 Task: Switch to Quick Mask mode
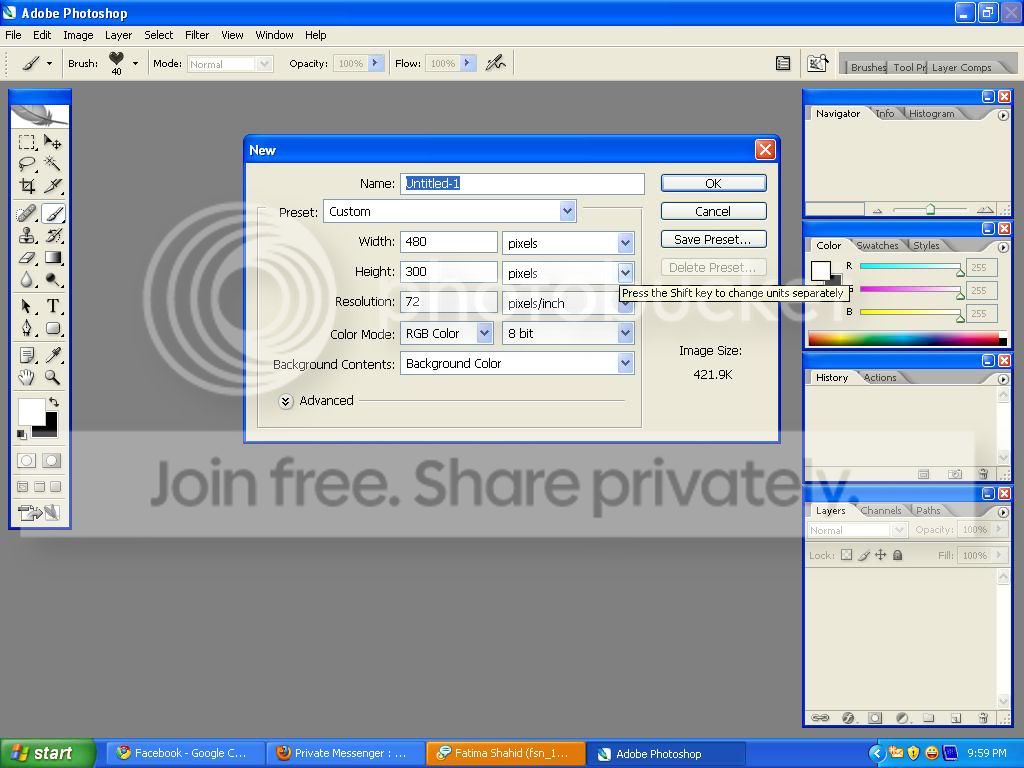tap(51, 460)
